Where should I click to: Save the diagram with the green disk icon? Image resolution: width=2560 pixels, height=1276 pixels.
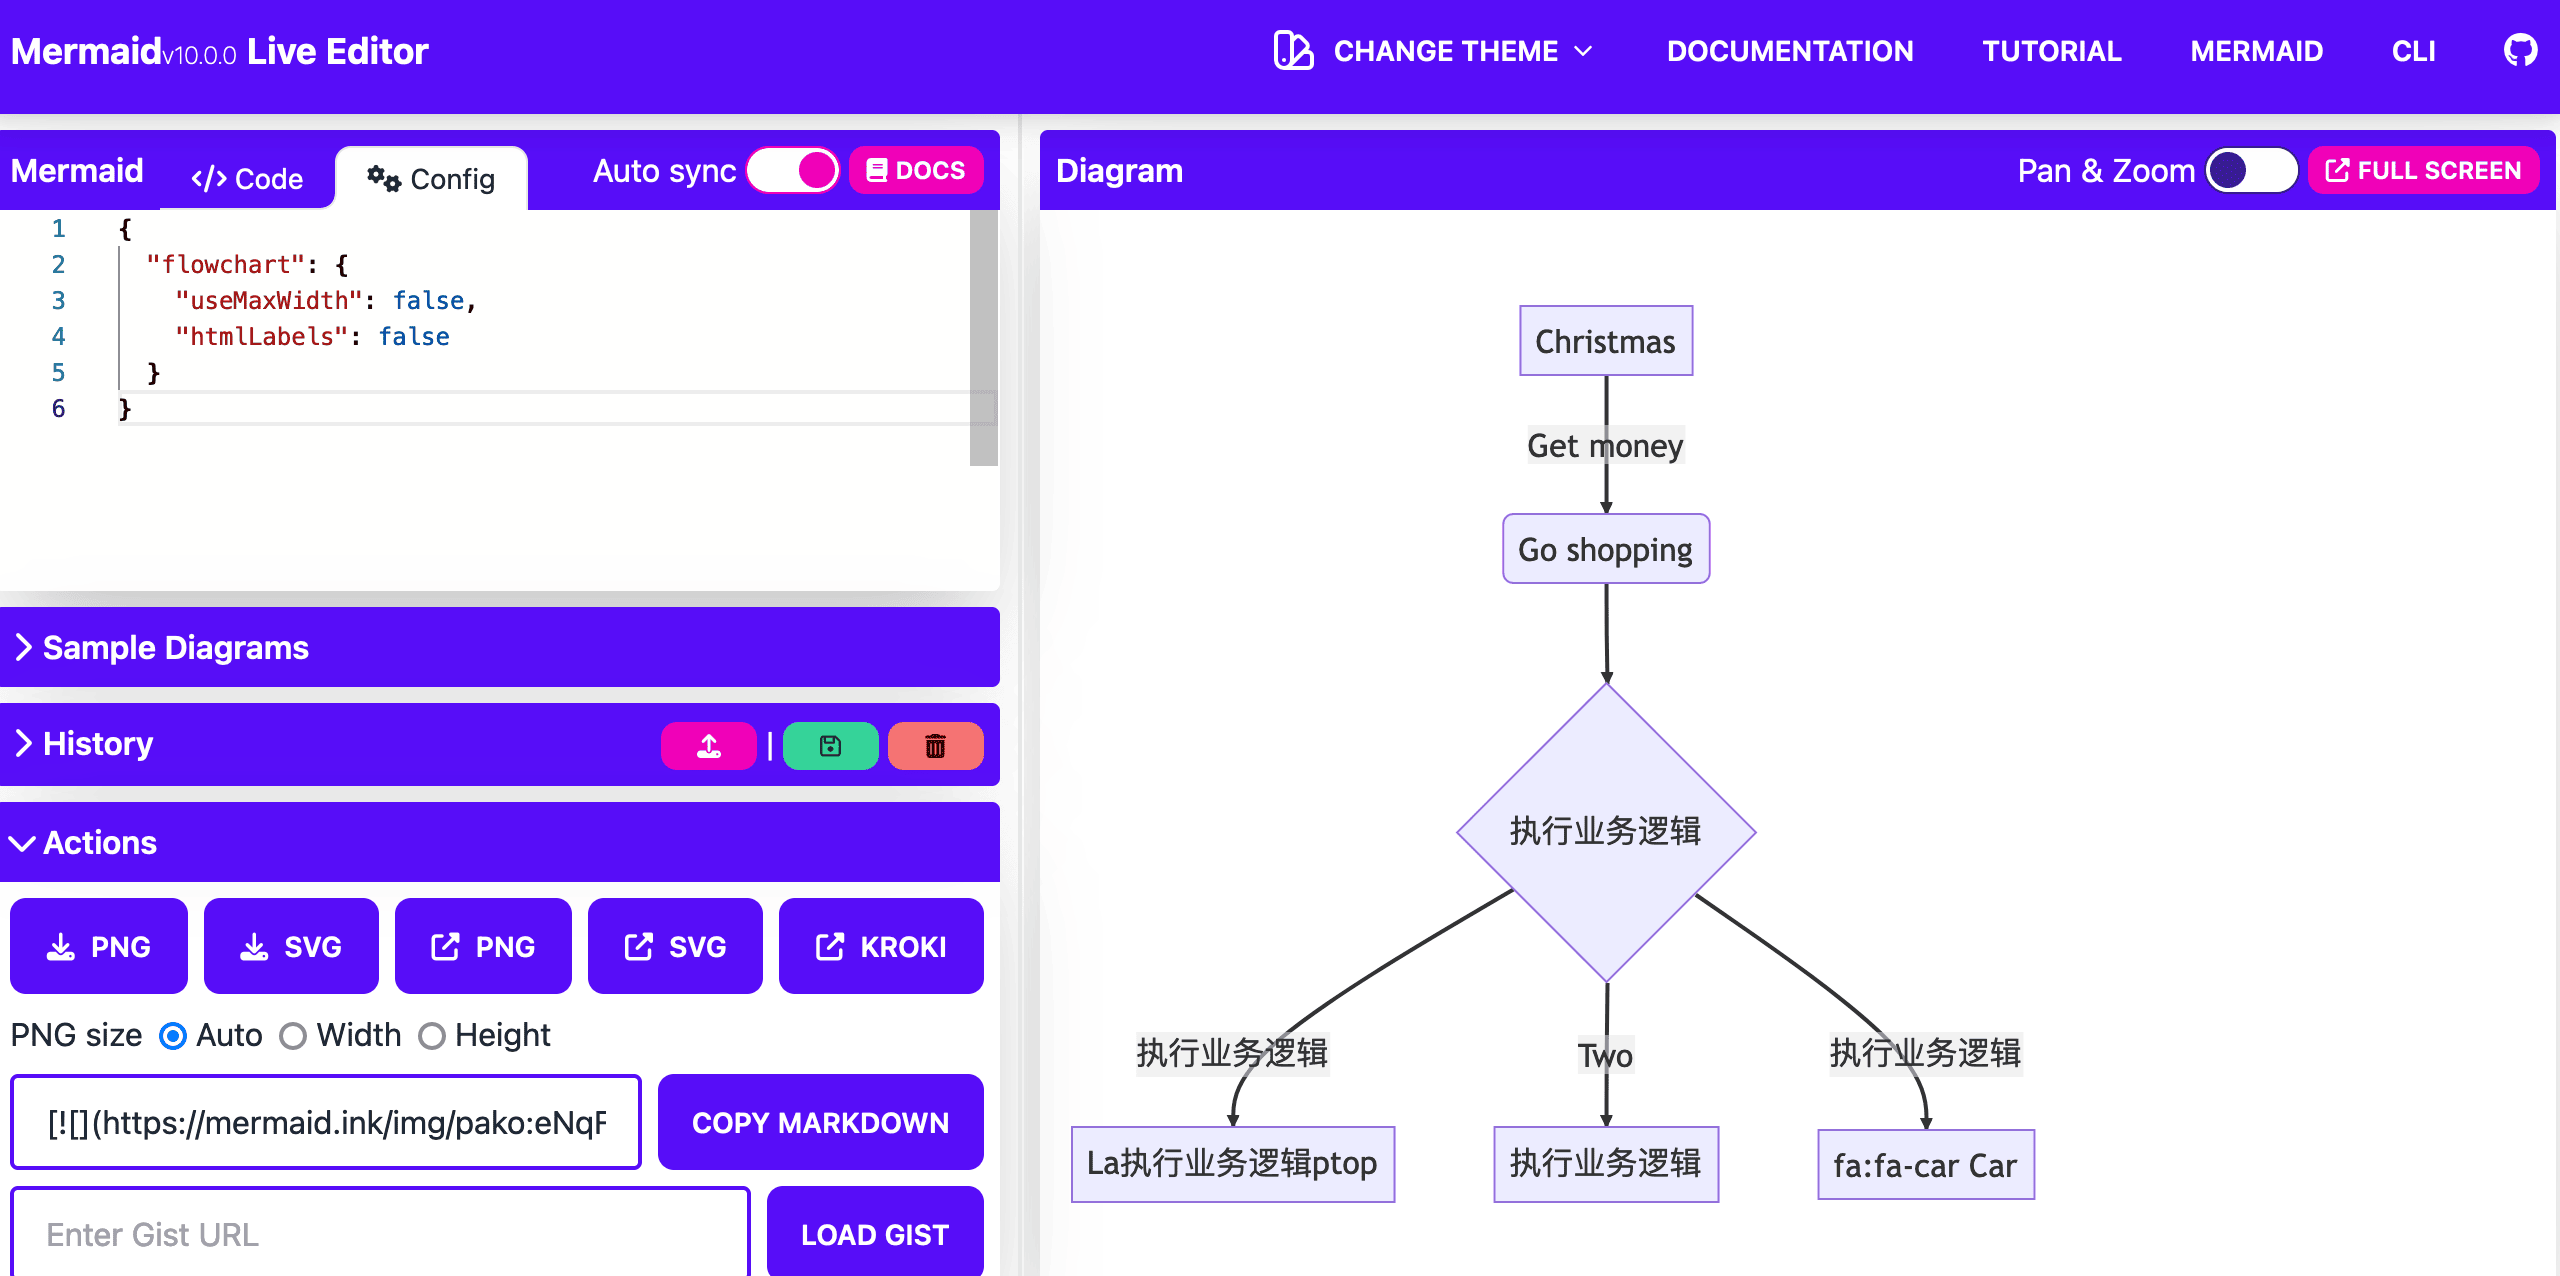[x=830, y=746]
